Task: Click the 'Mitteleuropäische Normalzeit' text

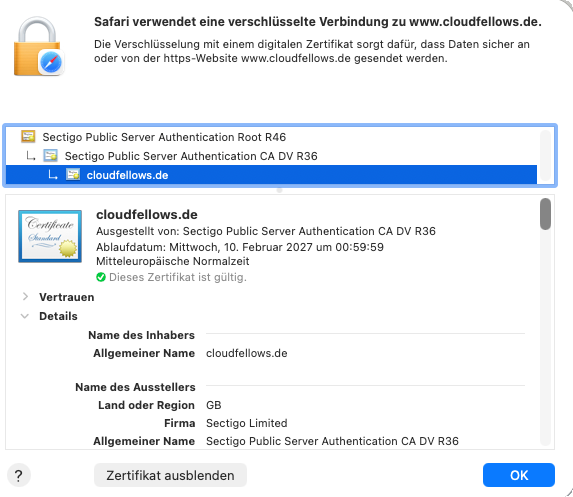Action: click(x=172, y=261)
